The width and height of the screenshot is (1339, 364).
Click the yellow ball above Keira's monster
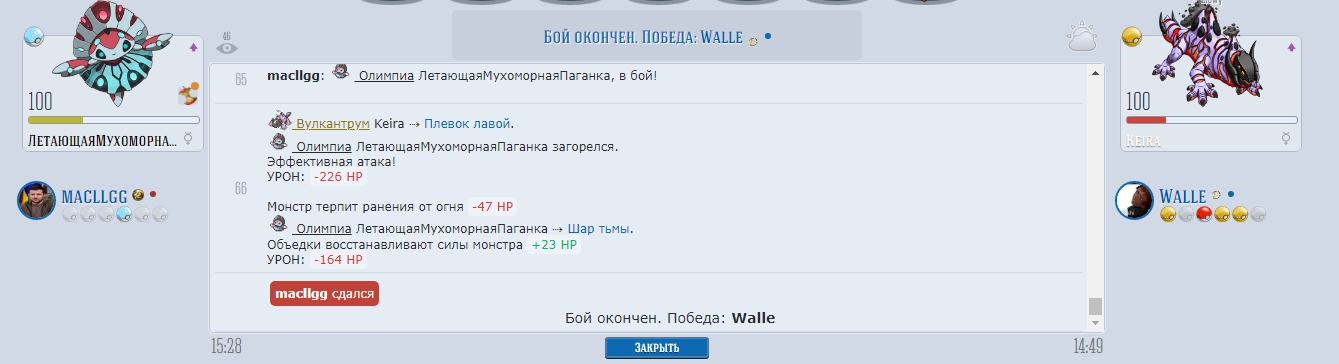click(x=1131, y=37)
